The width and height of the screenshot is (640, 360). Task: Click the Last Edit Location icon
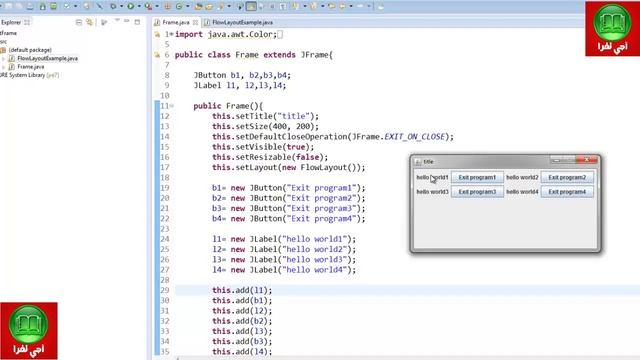point(332,6)
